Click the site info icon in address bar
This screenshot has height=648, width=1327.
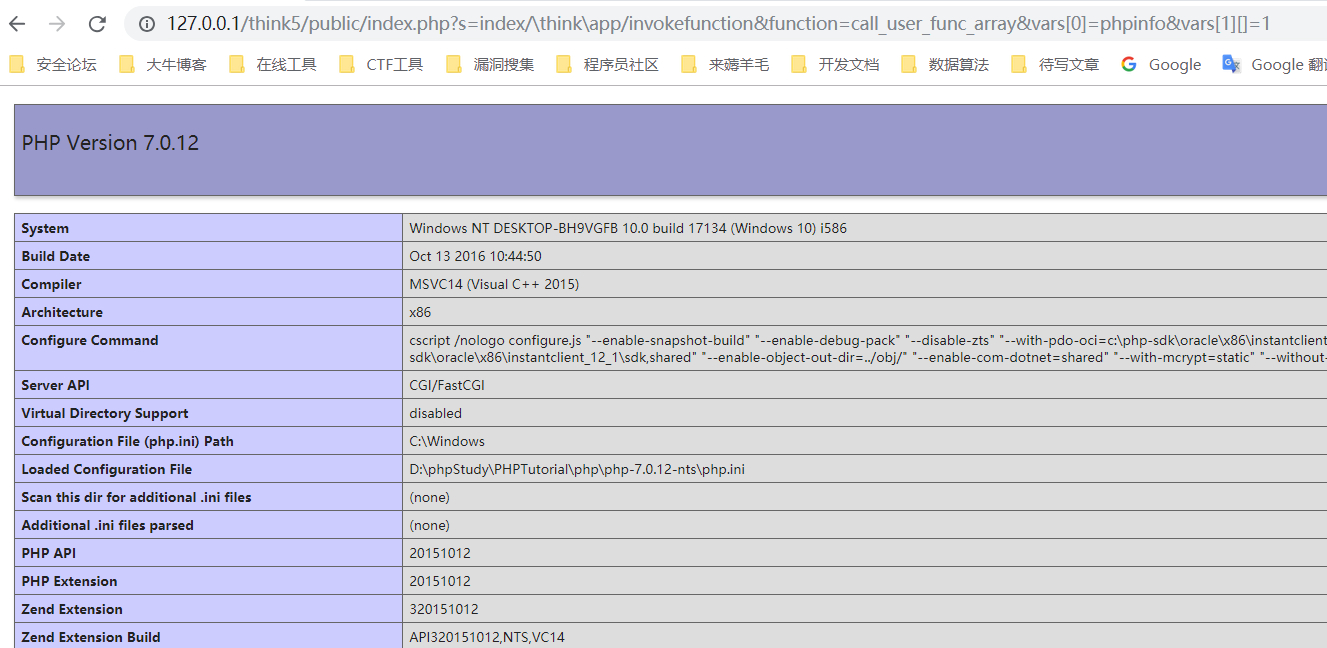(147, 24)
